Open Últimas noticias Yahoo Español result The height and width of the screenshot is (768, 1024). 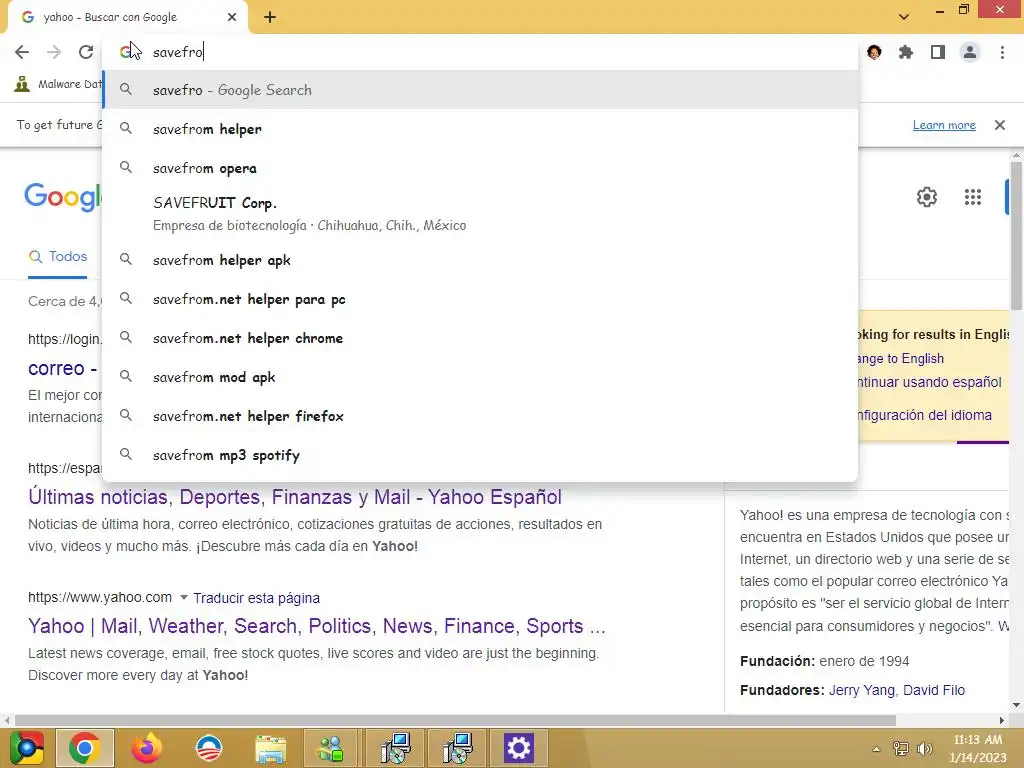pyautogui.click(x=295, y=497)
